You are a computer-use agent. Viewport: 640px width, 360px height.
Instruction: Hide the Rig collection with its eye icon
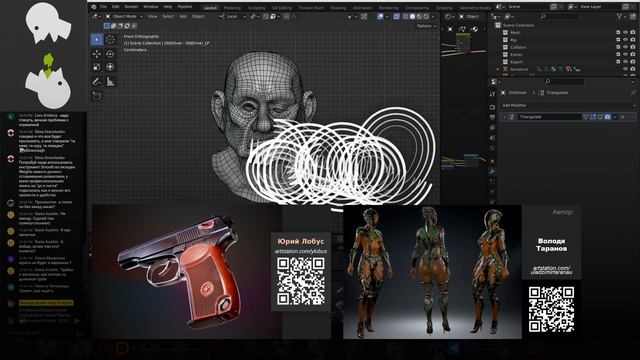[x=625, y=40]
